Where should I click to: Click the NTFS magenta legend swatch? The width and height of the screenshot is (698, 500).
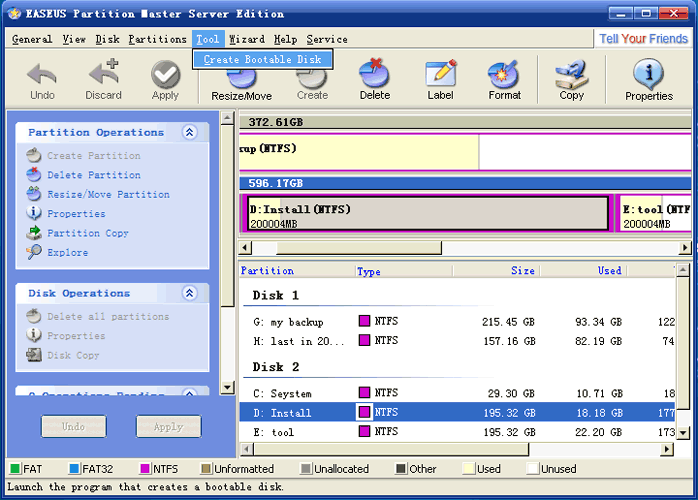click(x=145, y=468)
